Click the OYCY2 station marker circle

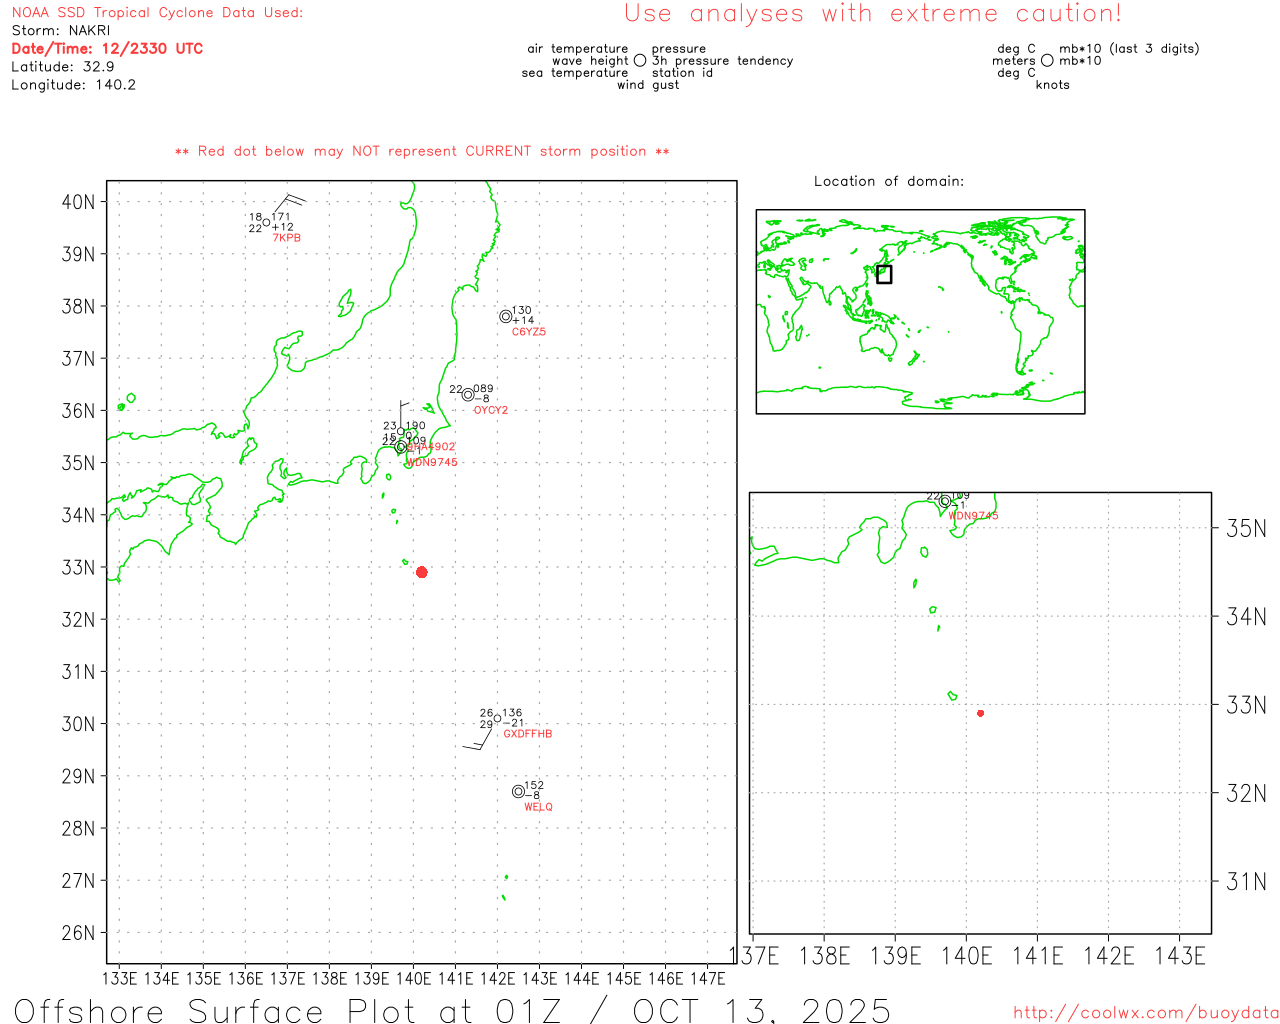click(468, 395)
